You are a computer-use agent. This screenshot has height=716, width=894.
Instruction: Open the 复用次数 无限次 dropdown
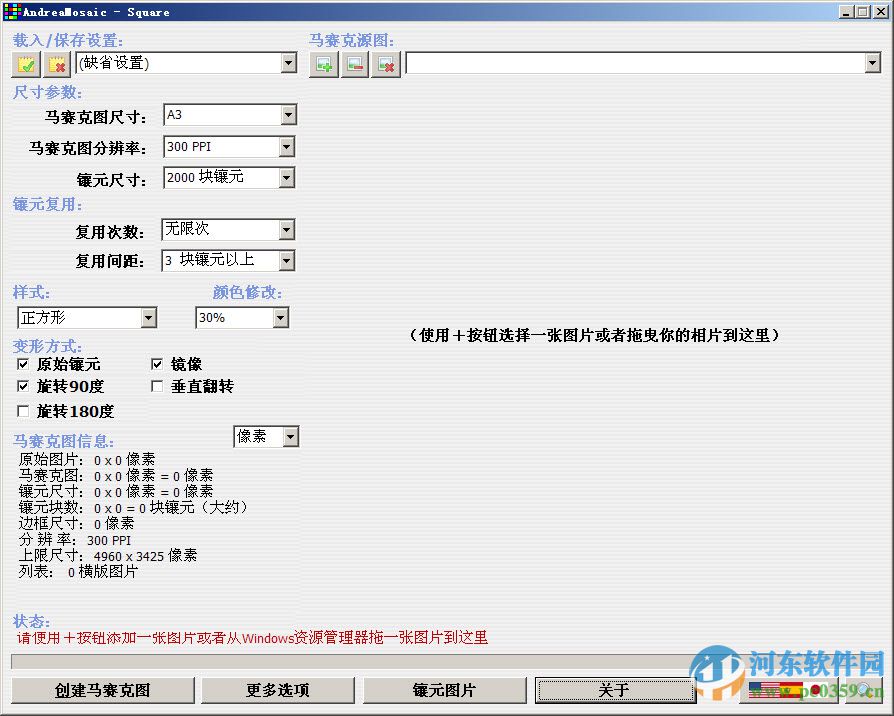(x=286, y=230)
